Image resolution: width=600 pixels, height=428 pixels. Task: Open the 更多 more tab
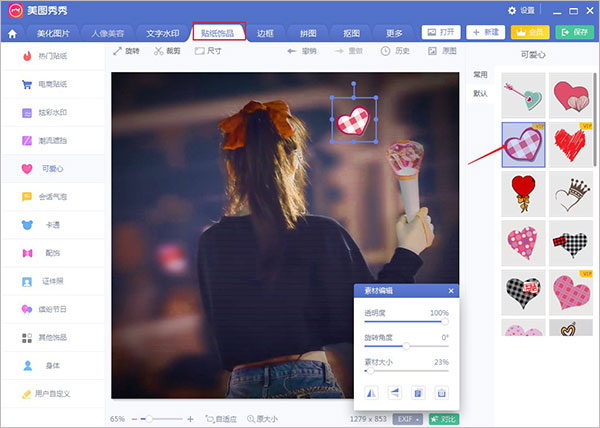click(x=394, y=33)
